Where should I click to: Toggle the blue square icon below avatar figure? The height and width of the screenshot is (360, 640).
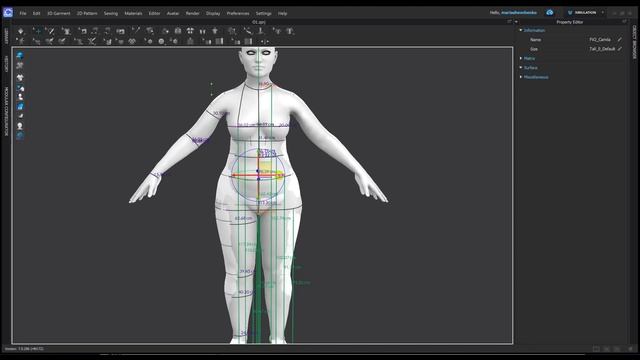(x=20, y=107)
